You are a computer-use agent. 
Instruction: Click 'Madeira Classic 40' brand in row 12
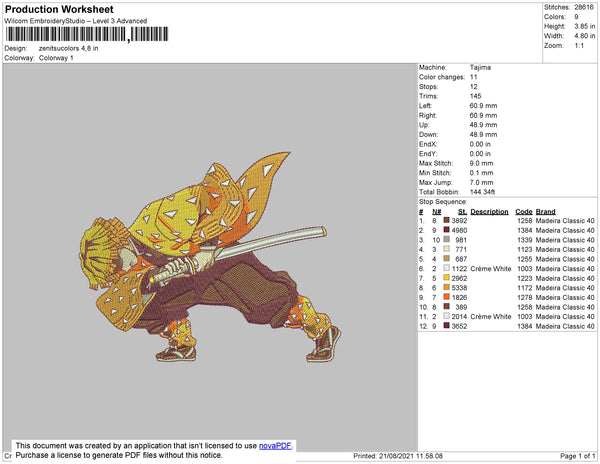click(x=565, y=326)
